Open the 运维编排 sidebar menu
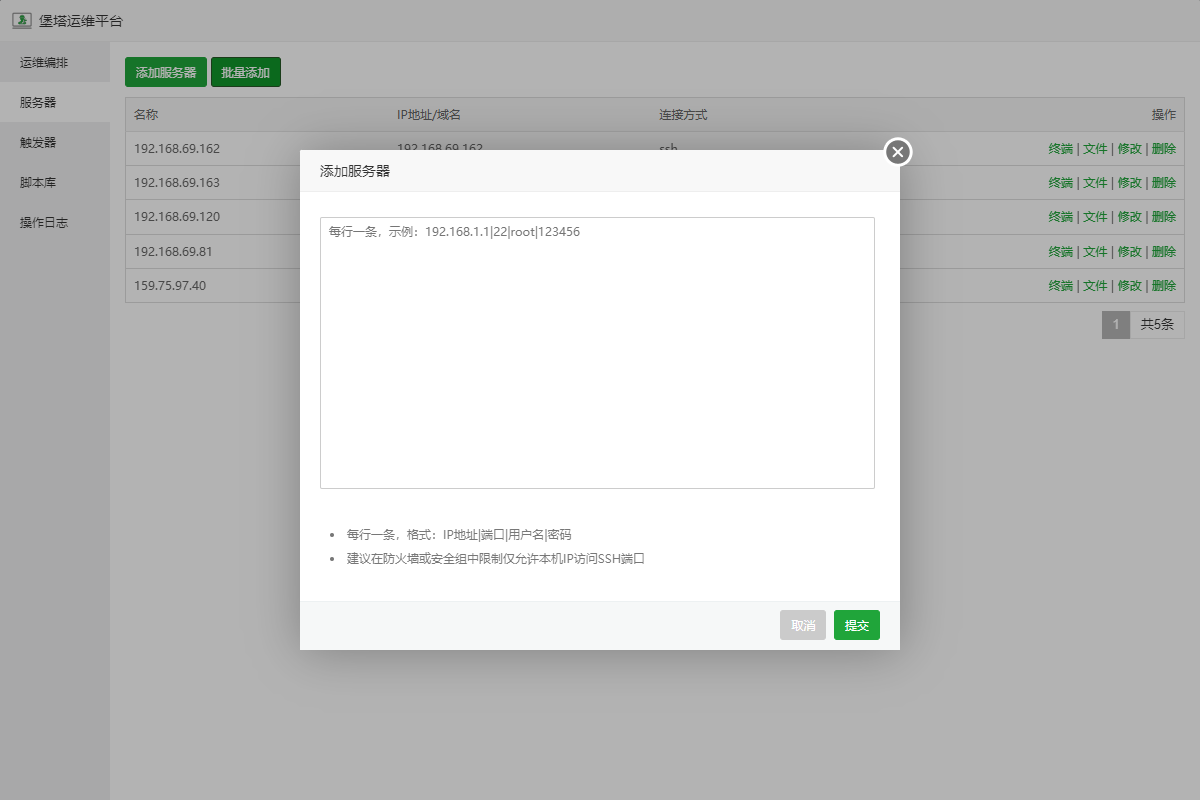The image size is (1200, 800). [x=44, y=62]
